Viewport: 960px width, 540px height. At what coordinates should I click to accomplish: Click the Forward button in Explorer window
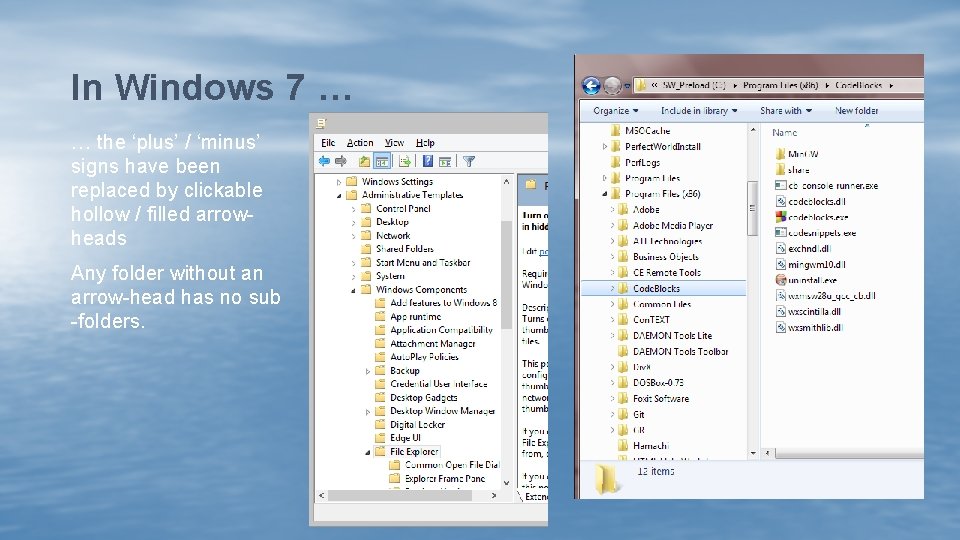pos(612,85)
